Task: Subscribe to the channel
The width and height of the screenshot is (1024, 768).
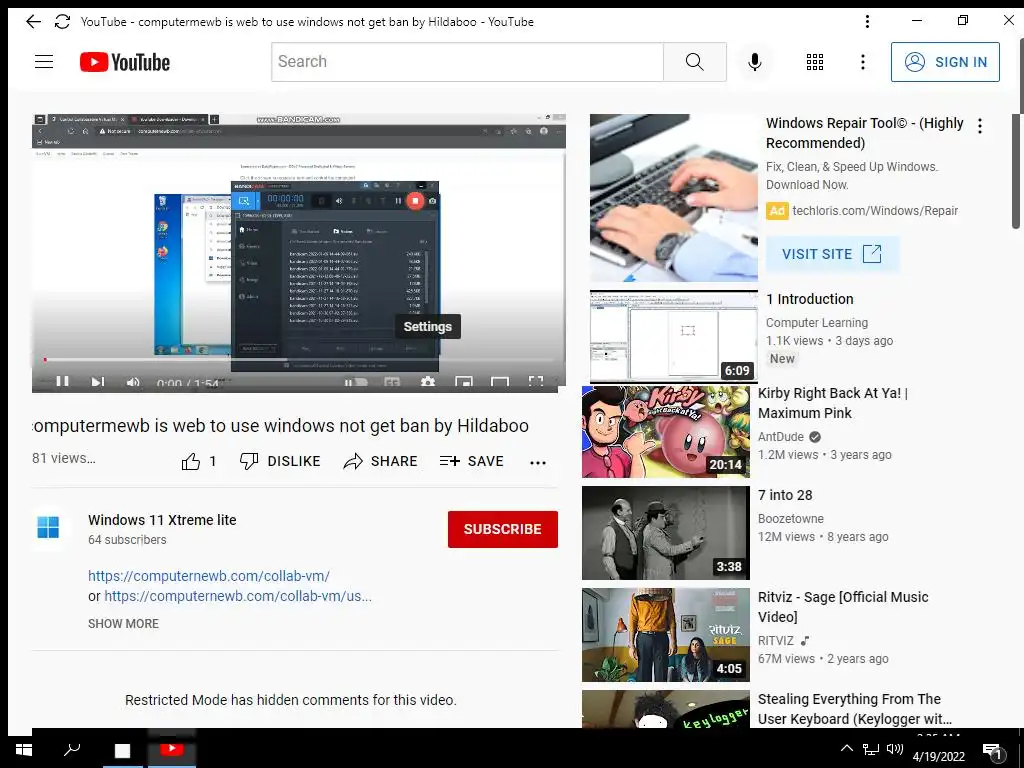Action: (502, 529)
